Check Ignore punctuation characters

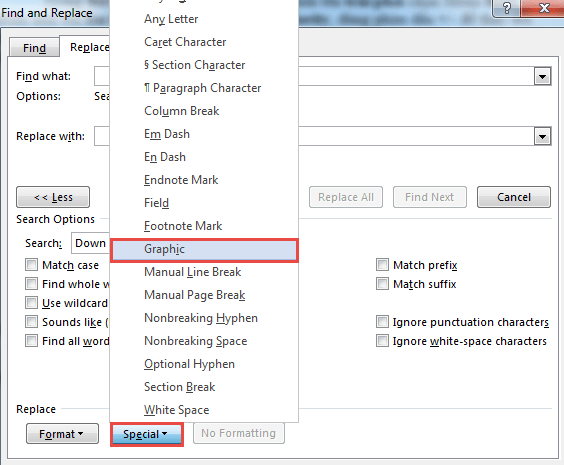click(382, 322)
